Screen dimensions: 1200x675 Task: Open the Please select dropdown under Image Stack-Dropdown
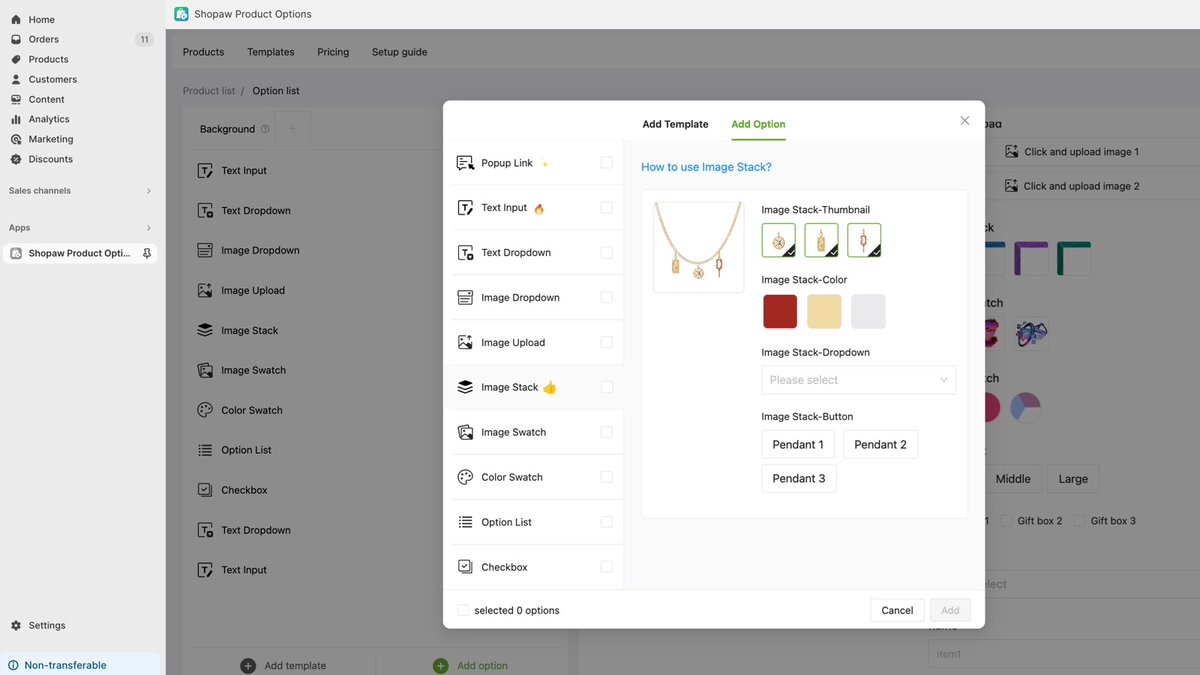coord(858,380)
